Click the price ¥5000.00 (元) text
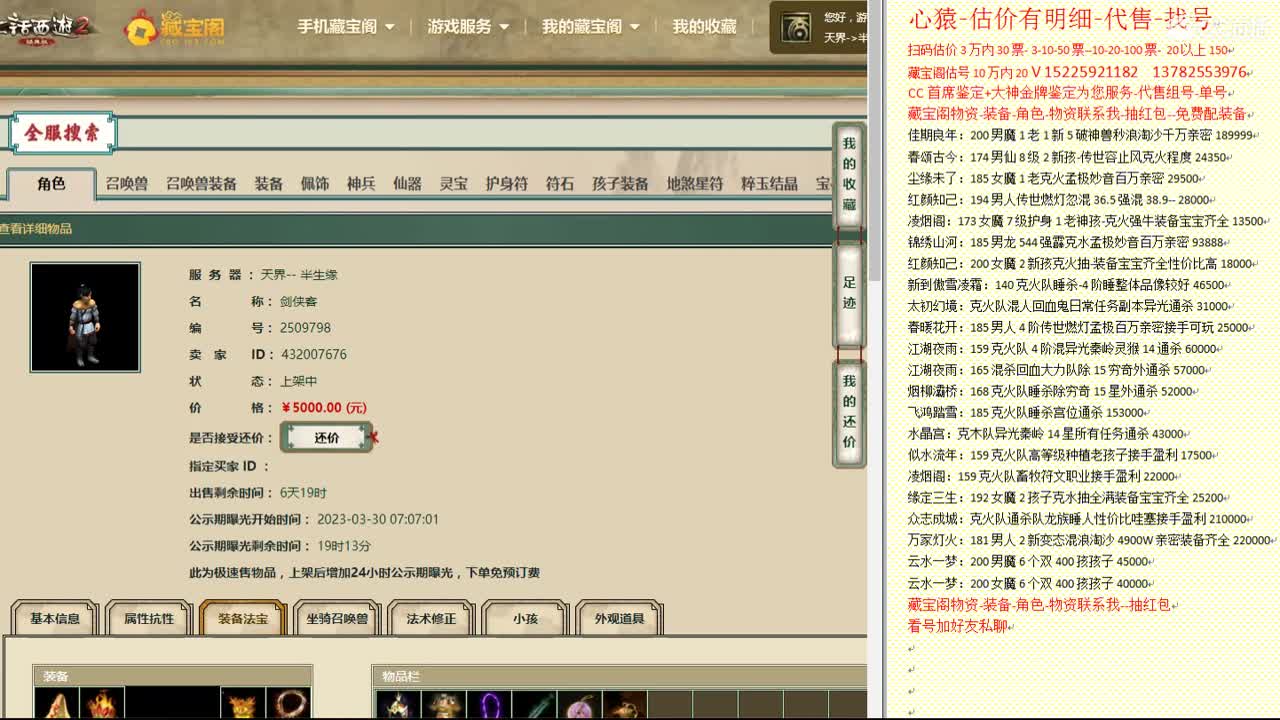This screenshot has height=720, width=1280. [x=324, y=408]
